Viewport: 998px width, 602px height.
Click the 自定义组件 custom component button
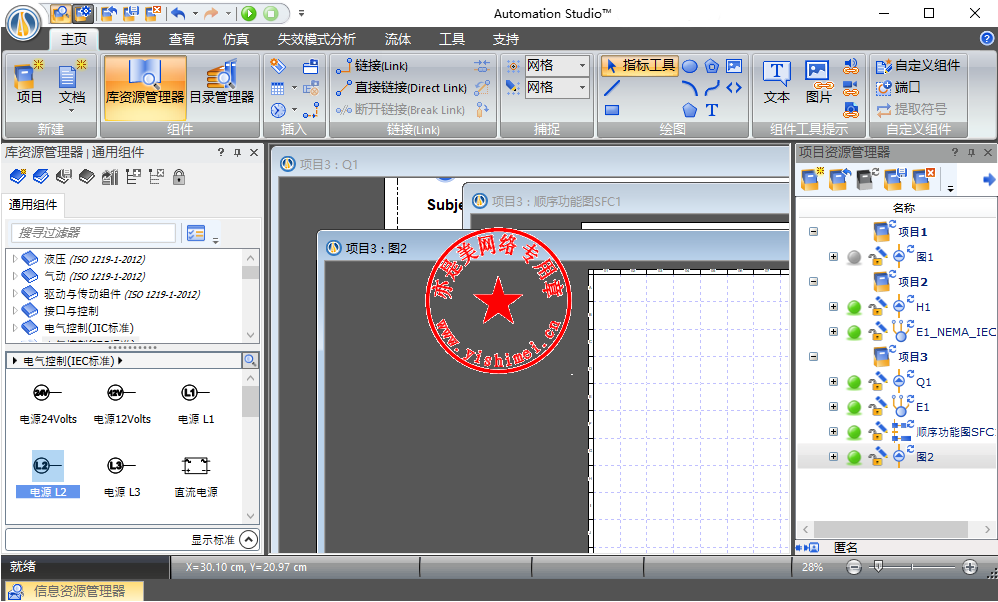918,66
